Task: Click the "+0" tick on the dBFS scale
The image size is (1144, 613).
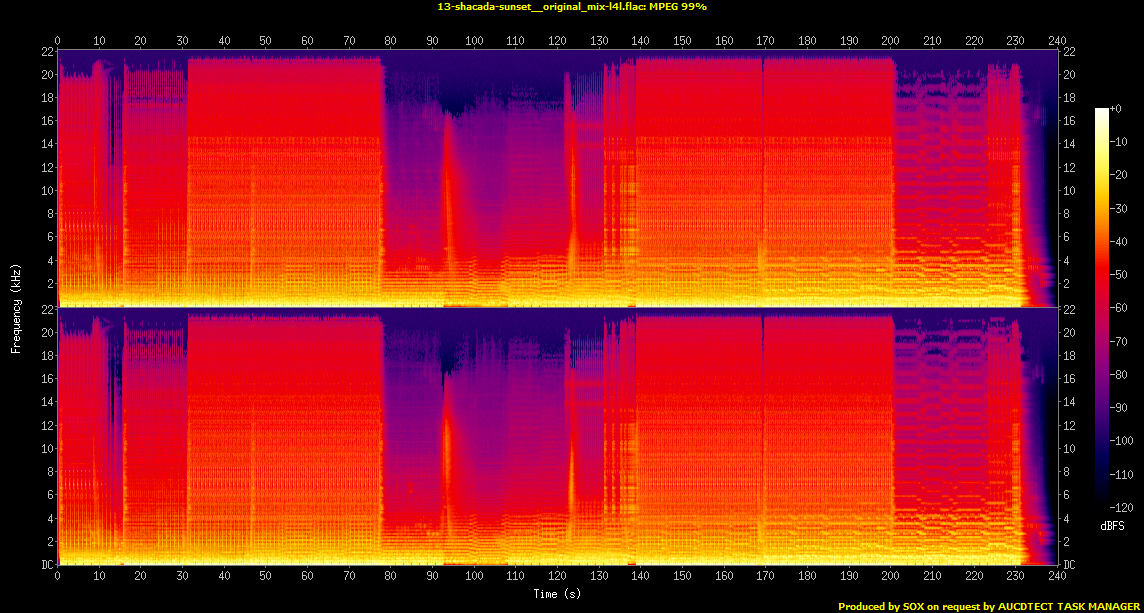Action: (x=1116, y=109)
